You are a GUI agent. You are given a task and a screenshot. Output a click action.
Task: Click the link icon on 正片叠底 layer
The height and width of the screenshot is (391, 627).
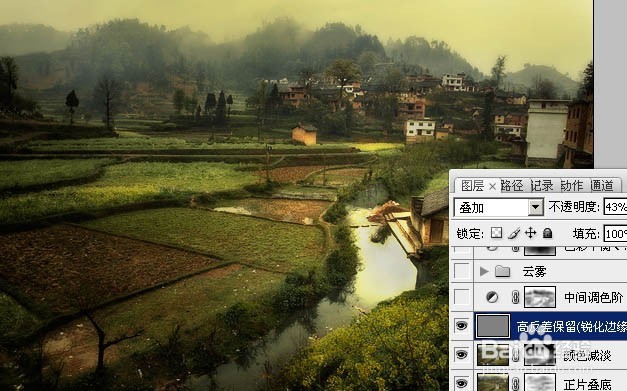coord(515,383)
